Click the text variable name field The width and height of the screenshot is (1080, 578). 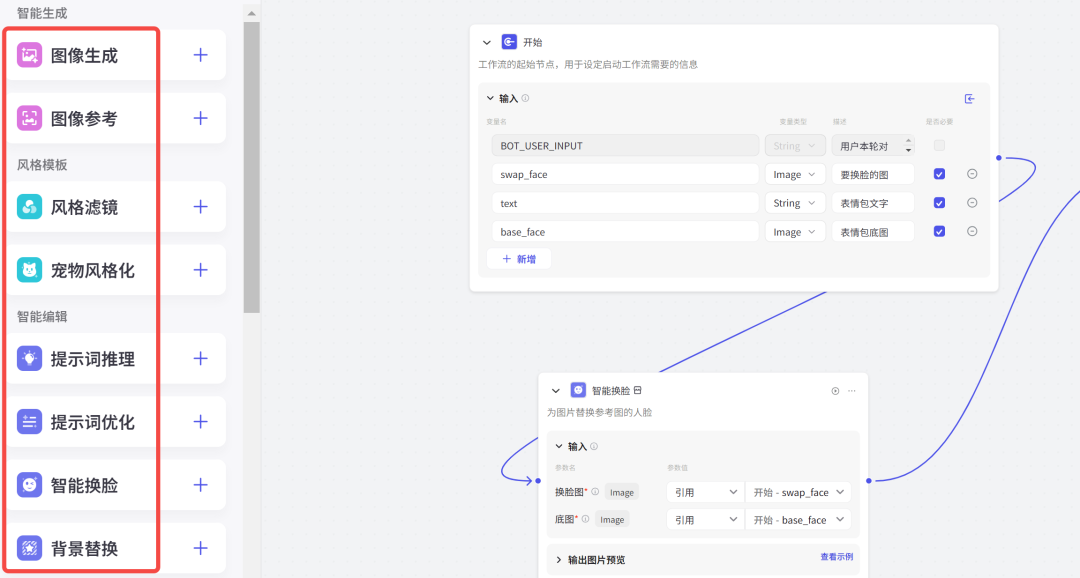tap(625, 203)
